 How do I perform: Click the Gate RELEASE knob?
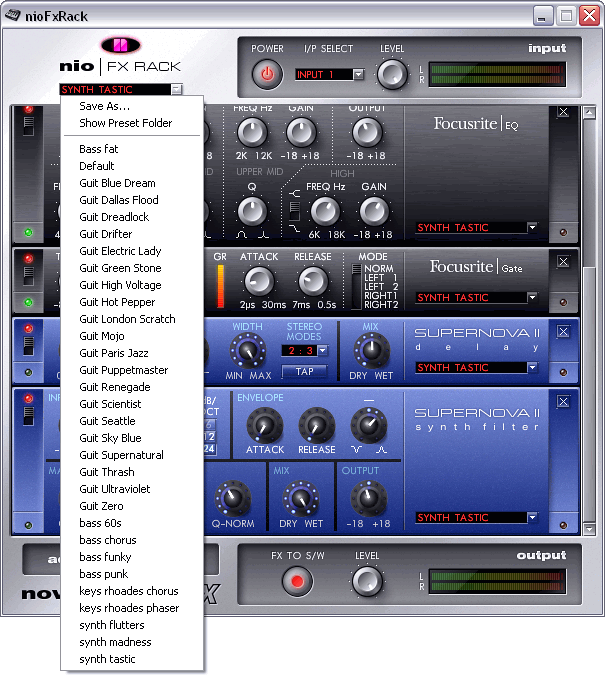point(312,281)
